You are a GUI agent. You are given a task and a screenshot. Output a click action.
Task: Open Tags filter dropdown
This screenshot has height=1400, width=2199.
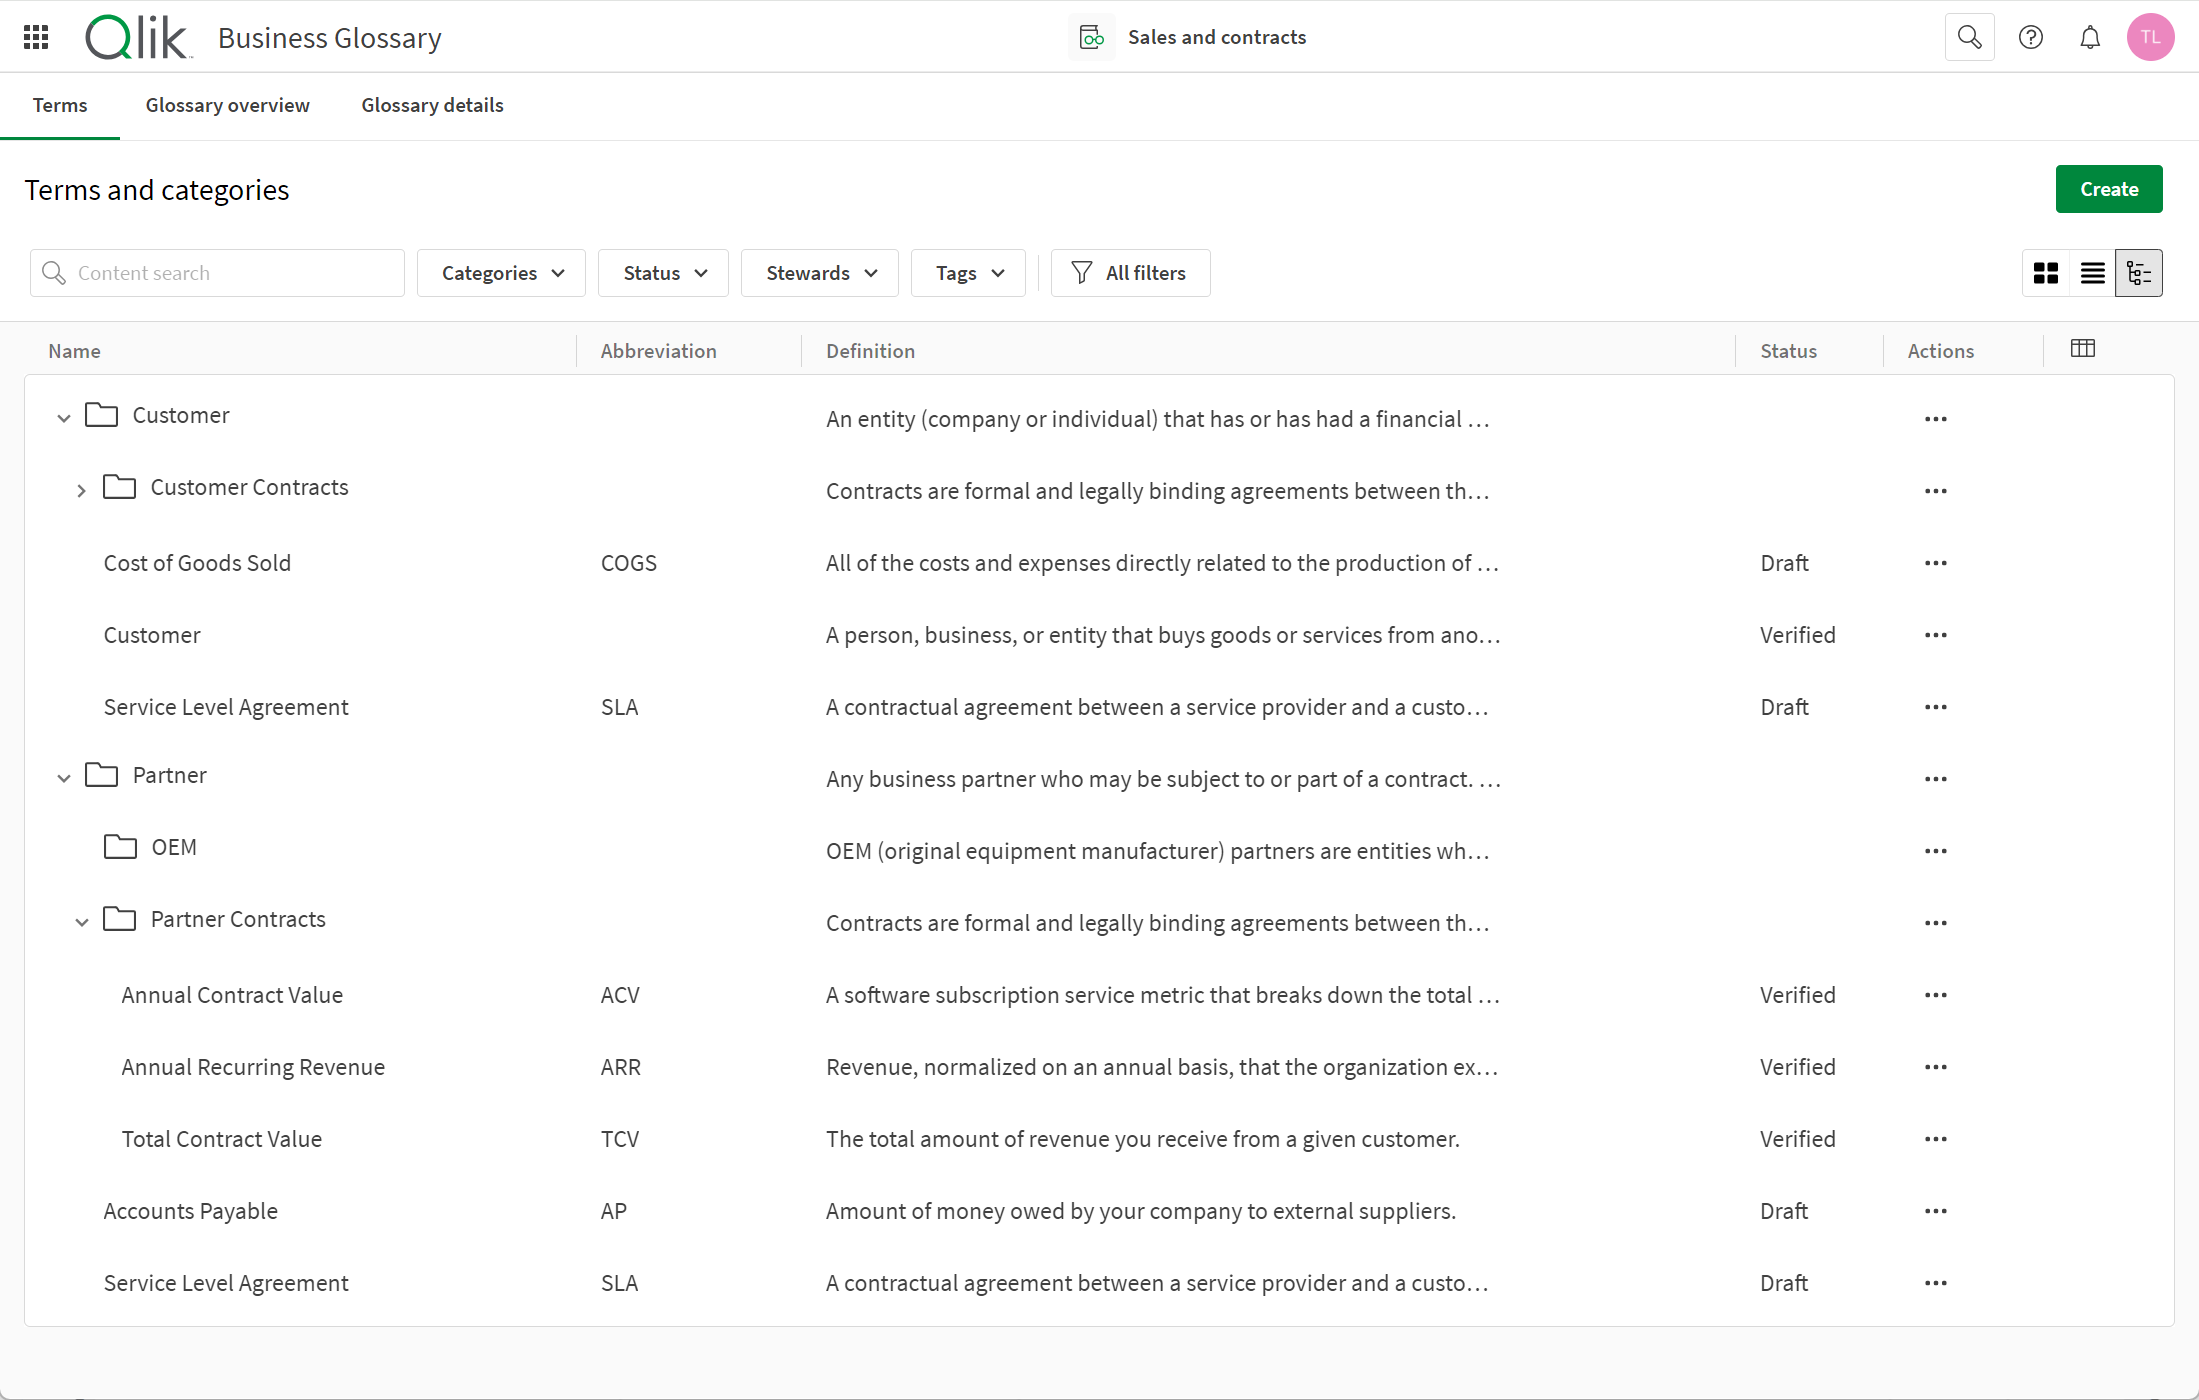click(966, 273)
